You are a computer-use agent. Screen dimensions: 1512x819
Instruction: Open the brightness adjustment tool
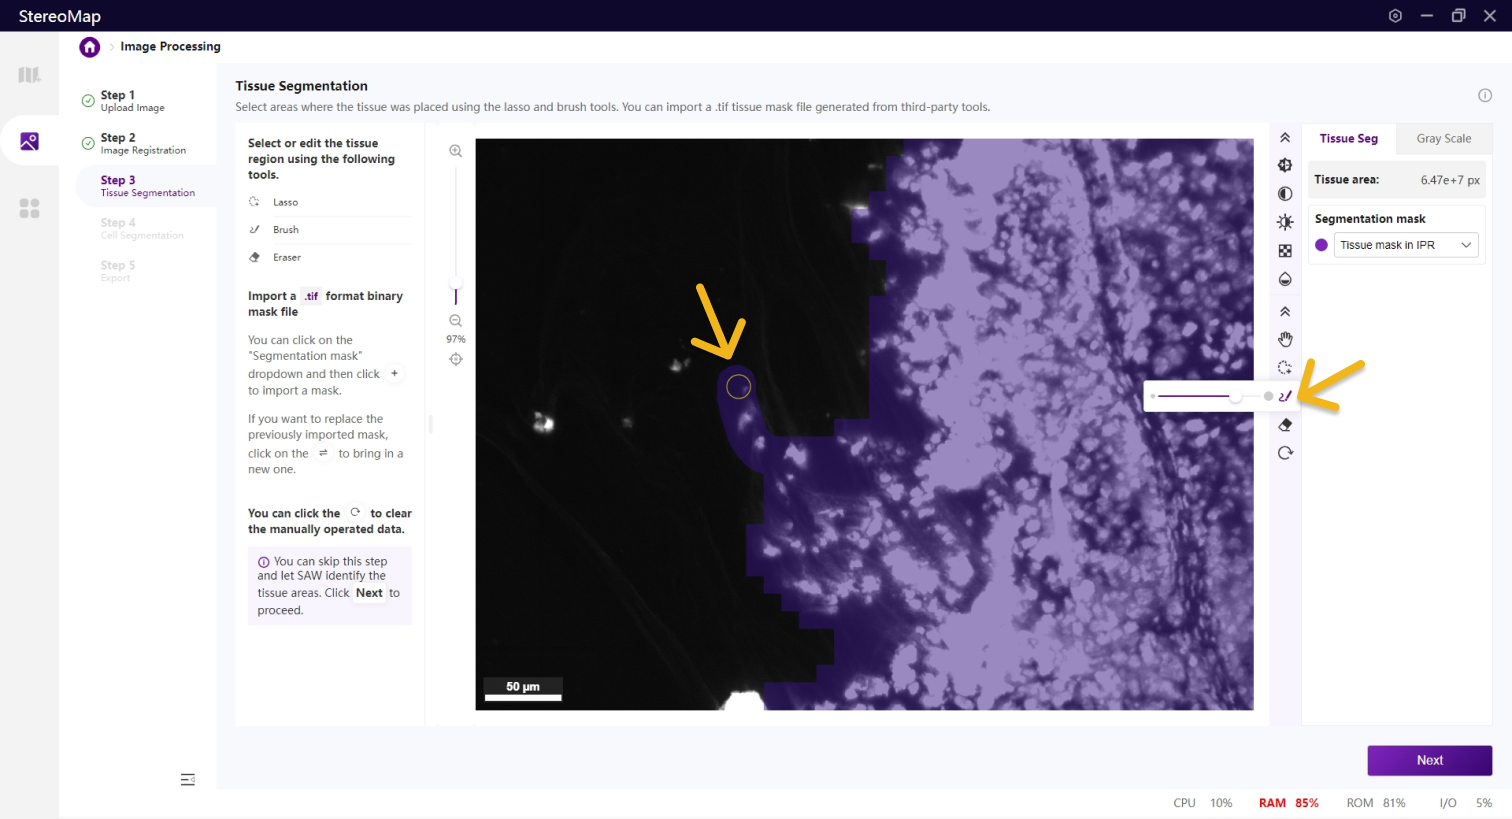coord(1285,222)
